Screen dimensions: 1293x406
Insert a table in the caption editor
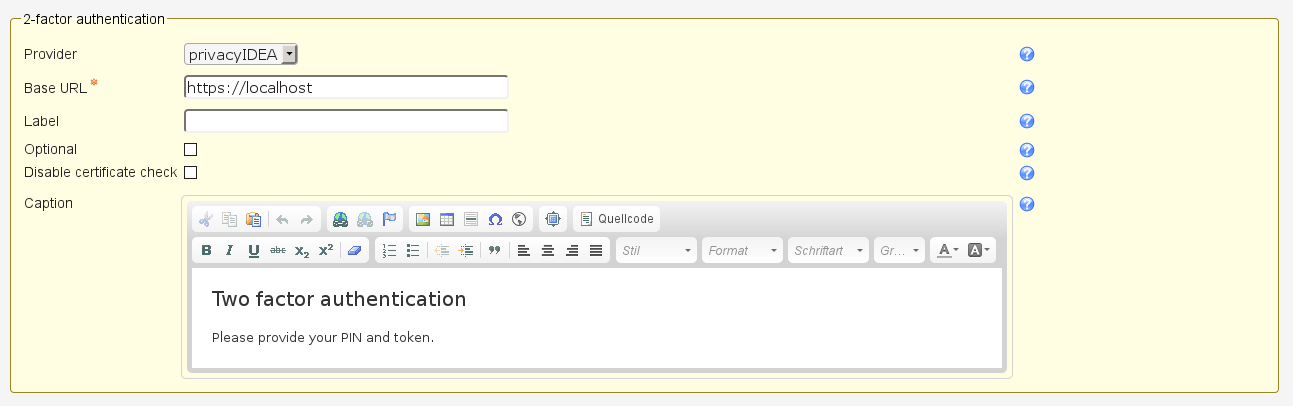click(x=447, y=219)
